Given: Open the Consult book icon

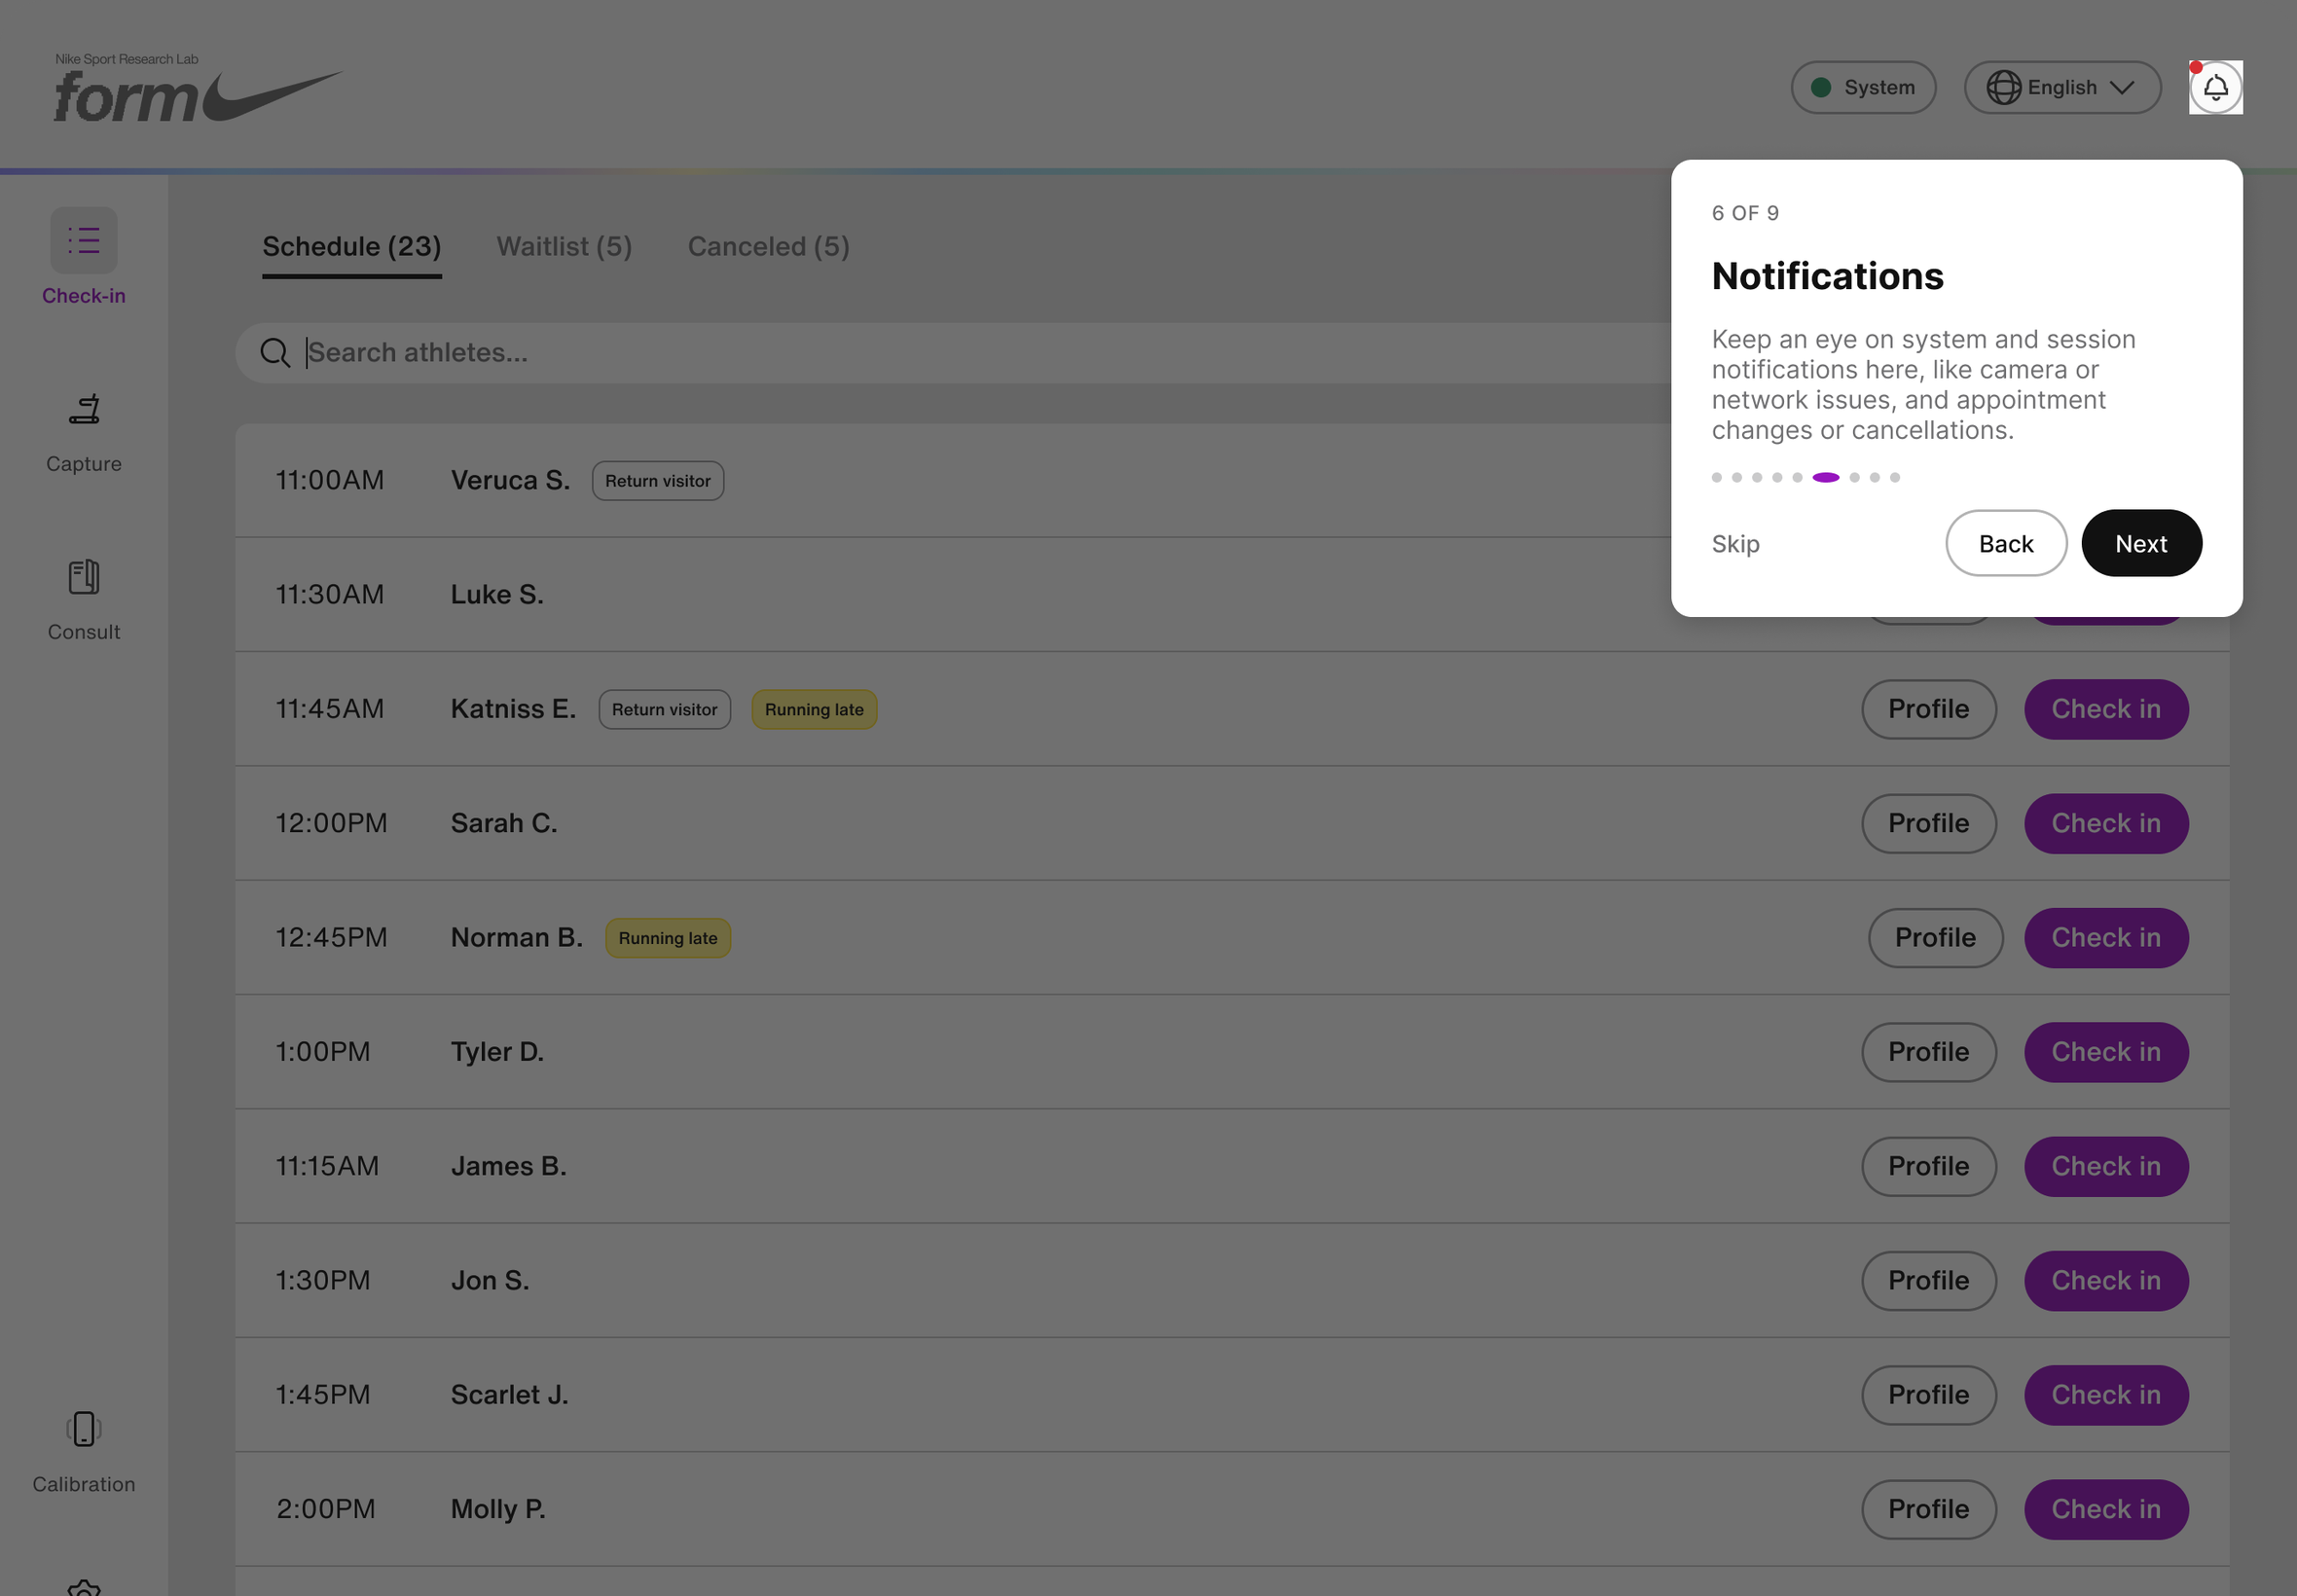Looking at the screenshot, I should [x=84, y=577].
